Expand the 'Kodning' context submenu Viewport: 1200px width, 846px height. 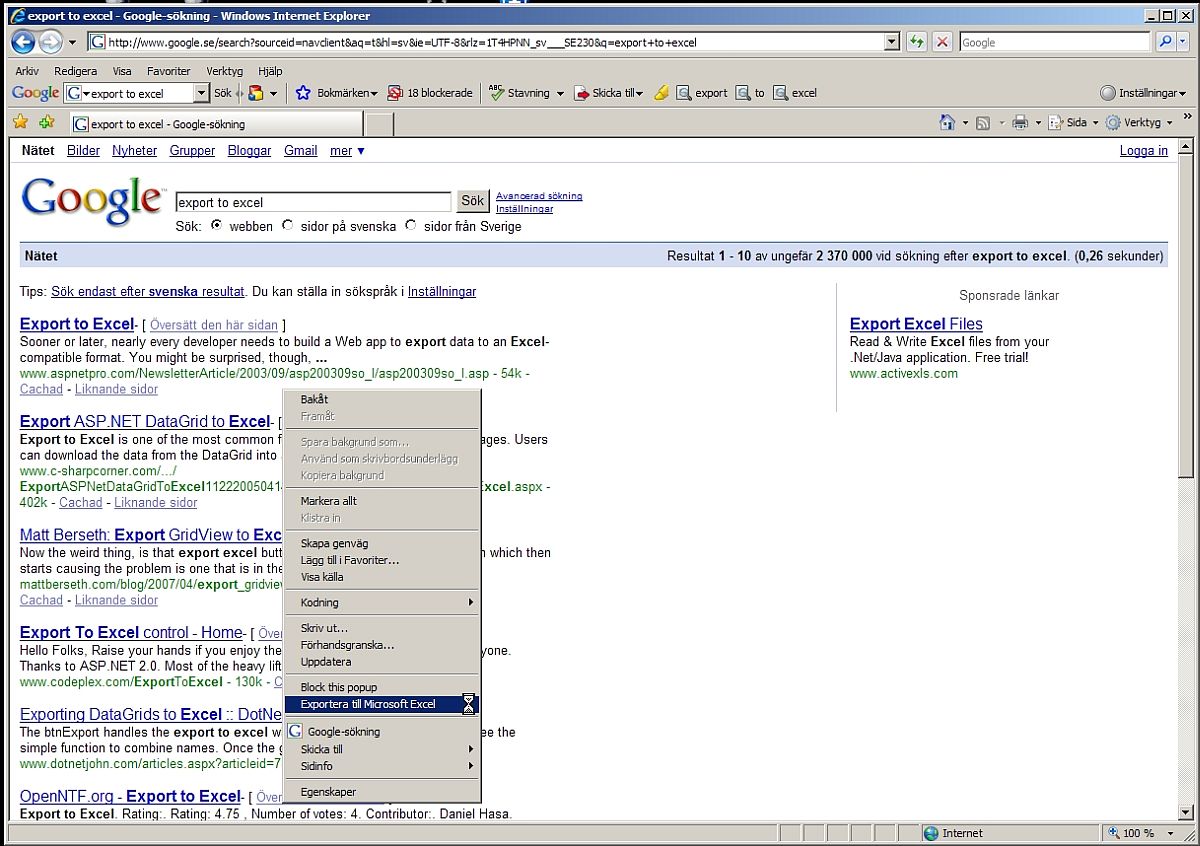(381, 603)
